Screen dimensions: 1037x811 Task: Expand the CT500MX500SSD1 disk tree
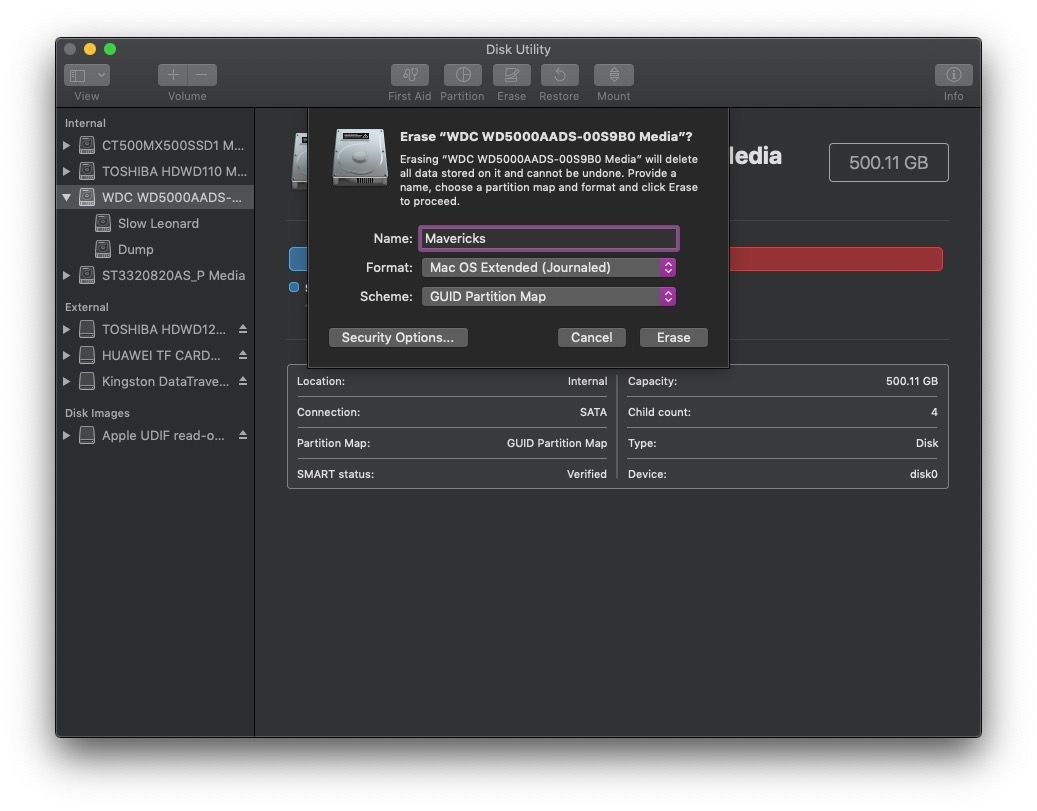67,145
